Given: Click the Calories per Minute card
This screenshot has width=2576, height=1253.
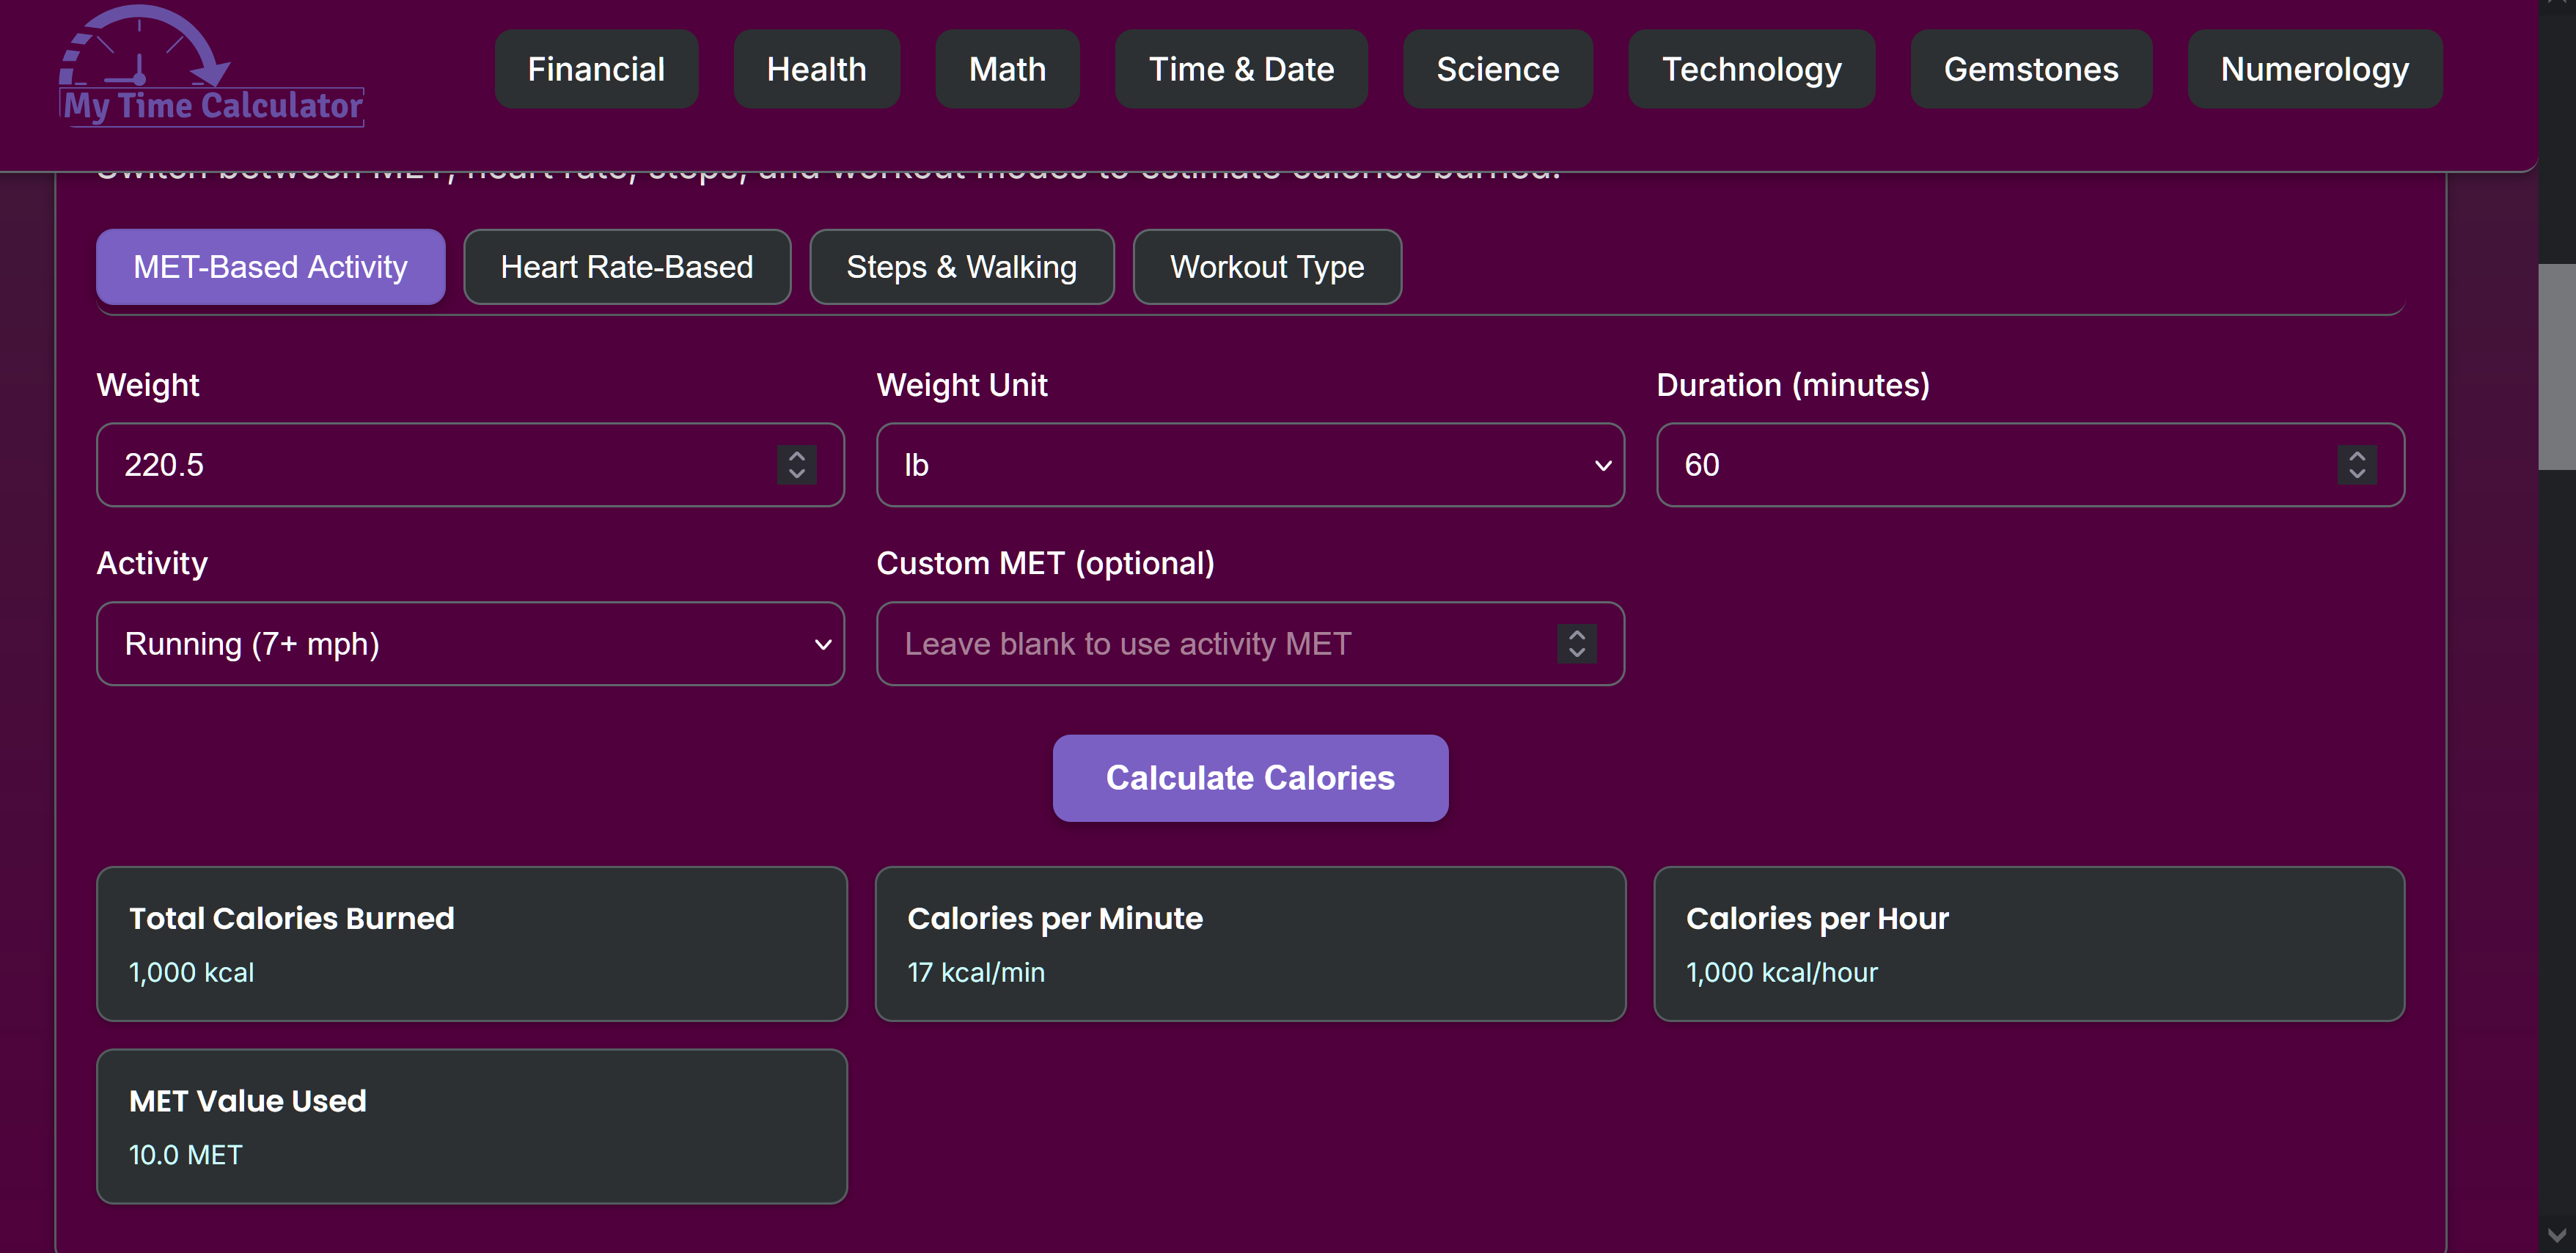Looking at the screenshot, I should coord(1250,944).
